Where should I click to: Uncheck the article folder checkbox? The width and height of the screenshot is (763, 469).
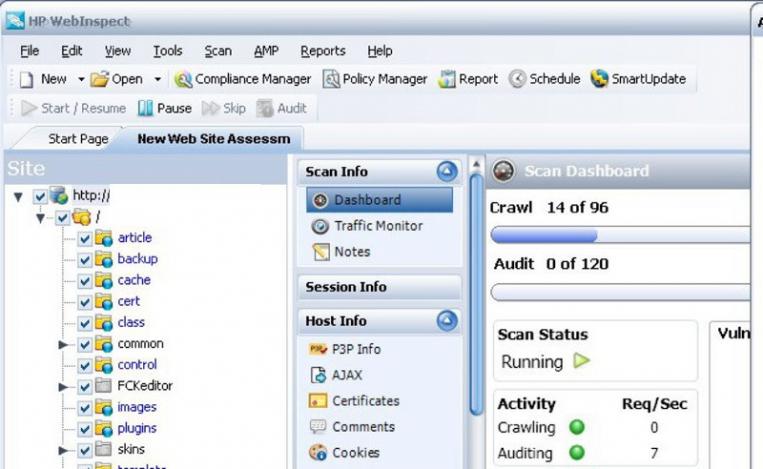click(x=85, y=238)
